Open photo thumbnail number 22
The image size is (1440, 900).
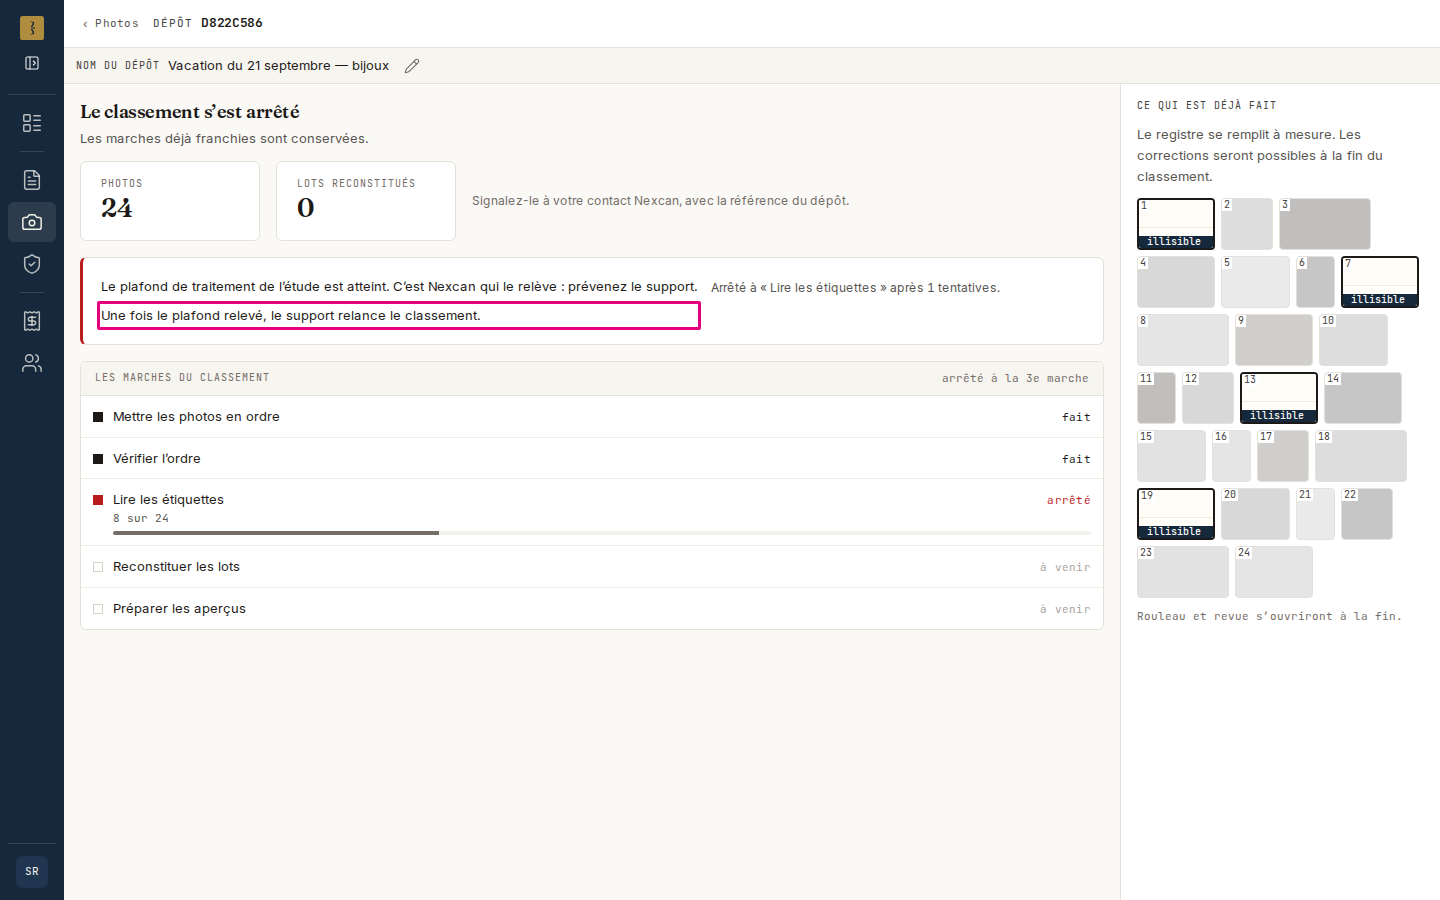point(1367,514)
